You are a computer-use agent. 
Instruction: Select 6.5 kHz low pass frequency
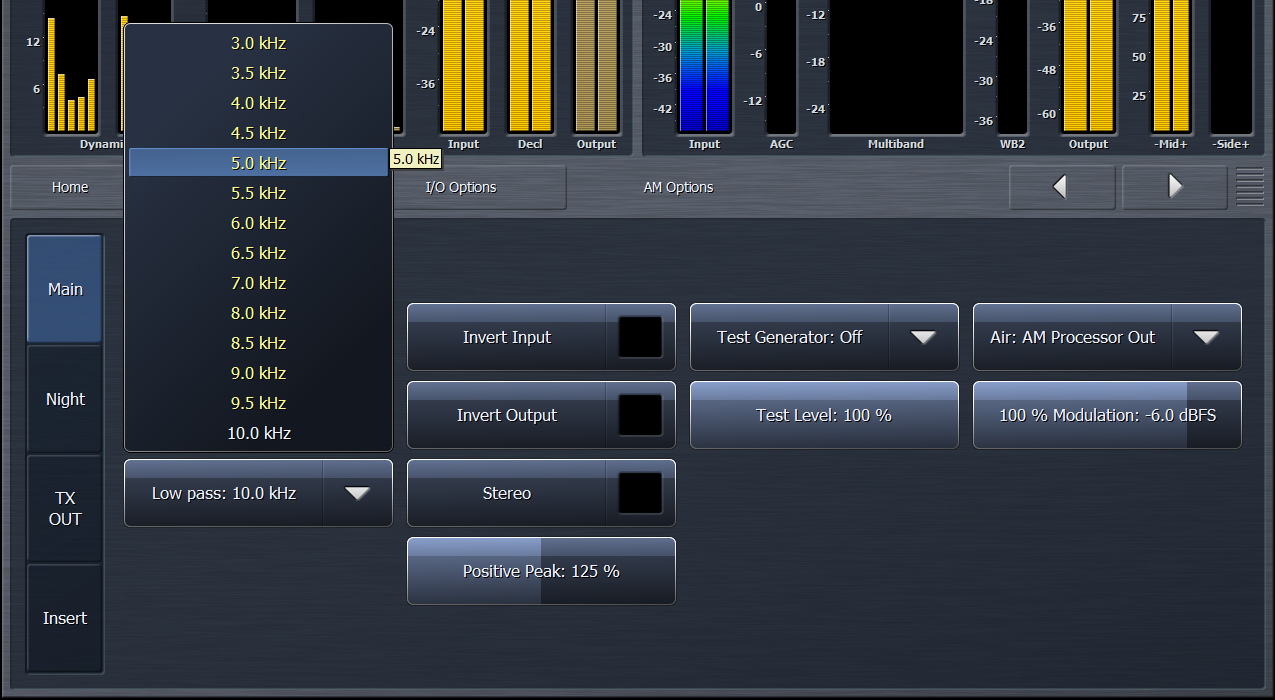(x=258, y=253)
